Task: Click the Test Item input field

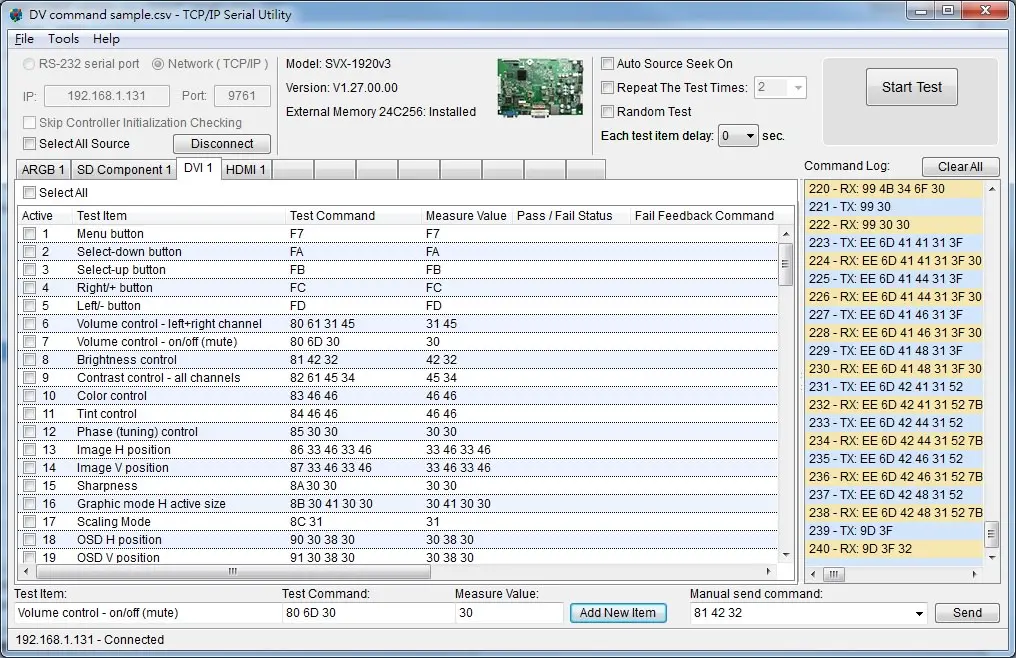Action: point(147,613)
